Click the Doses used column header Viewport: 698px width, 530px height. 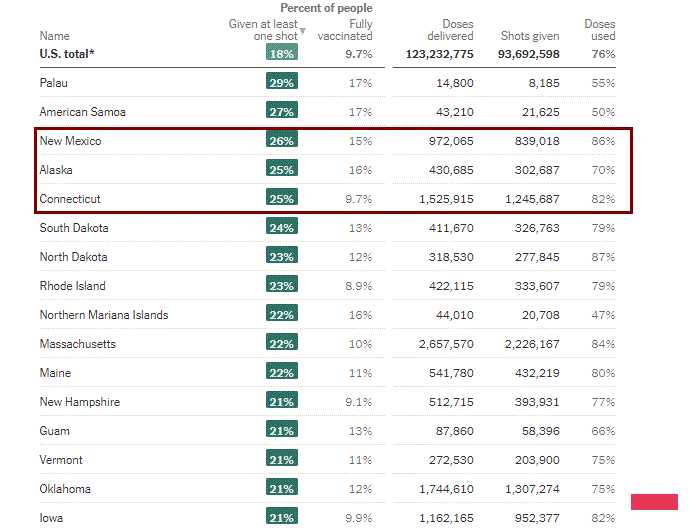coord(600,30)
